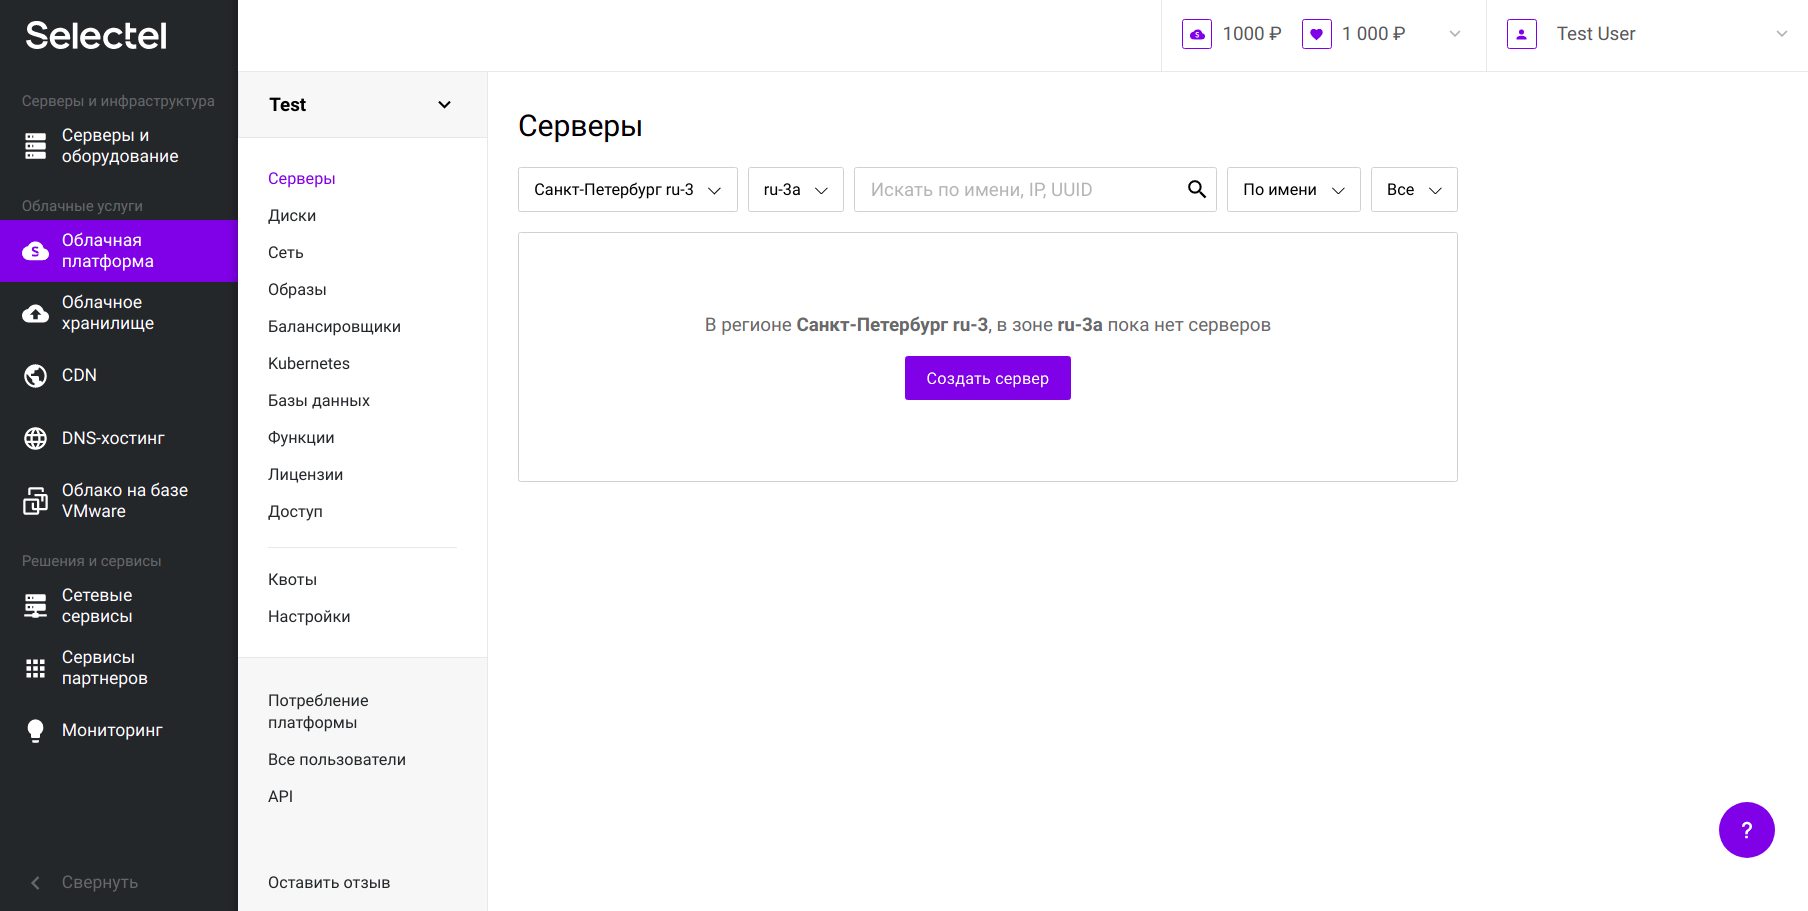This screenshot has width=1808, height=911.
Task: Click the Test User name
Action: tap(1596, 34)
